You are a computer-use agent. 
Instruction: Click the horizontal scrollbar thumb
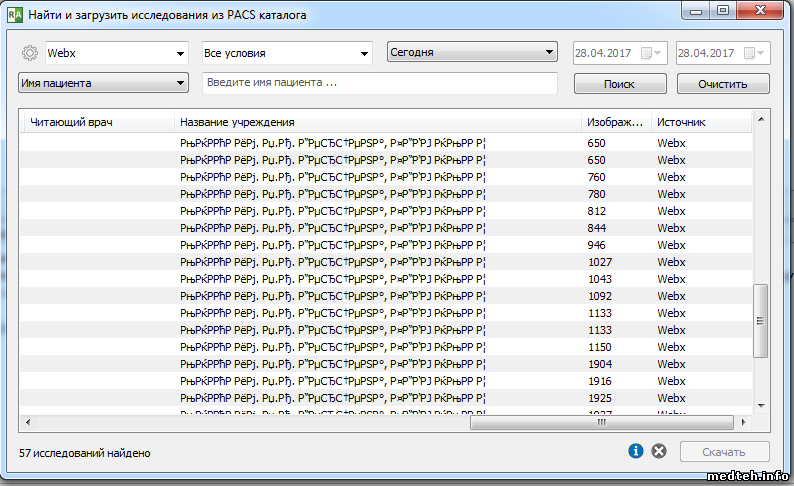(601, 422)
